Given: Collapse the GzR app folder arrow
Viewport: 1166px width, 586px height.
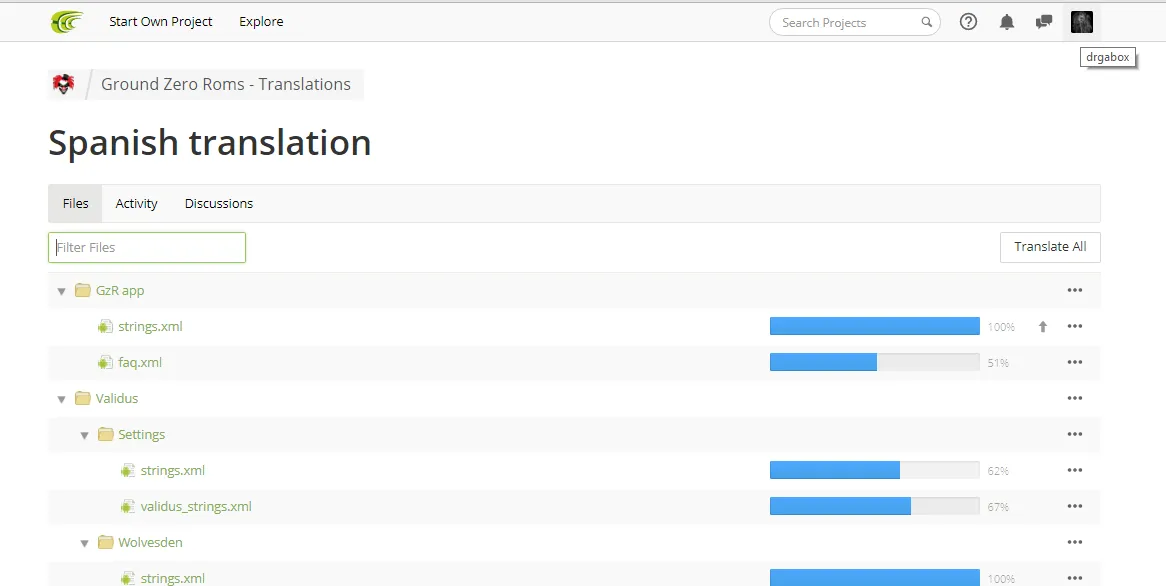Looking at the screenshot, I should point(62,292).
